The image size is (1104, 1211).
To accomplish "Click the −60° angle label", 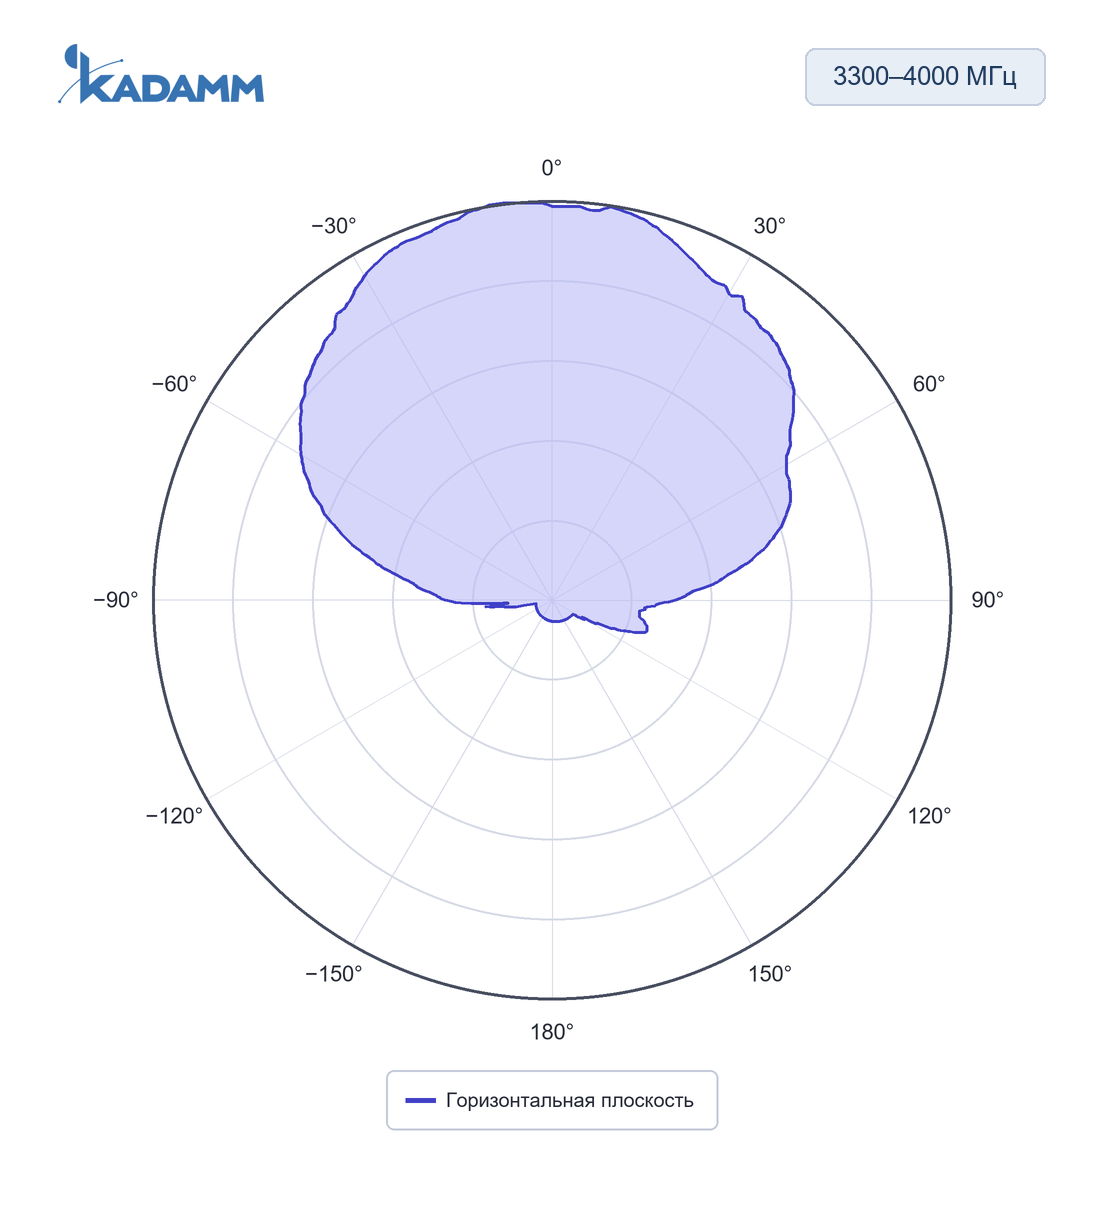I will [x=174, y=384].
